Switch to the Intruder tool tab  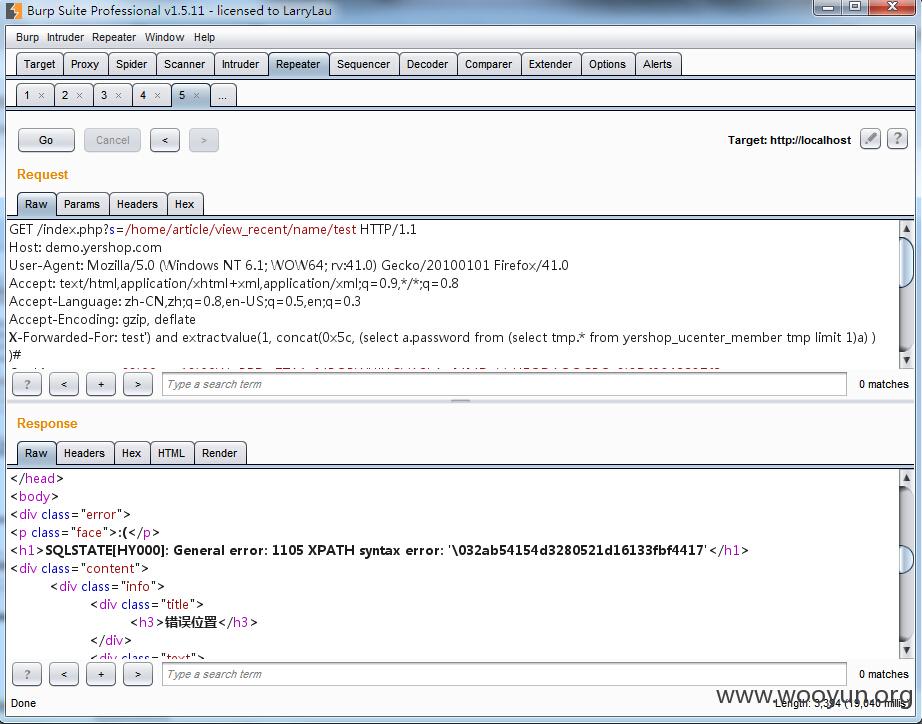click(x=240, y=64)
